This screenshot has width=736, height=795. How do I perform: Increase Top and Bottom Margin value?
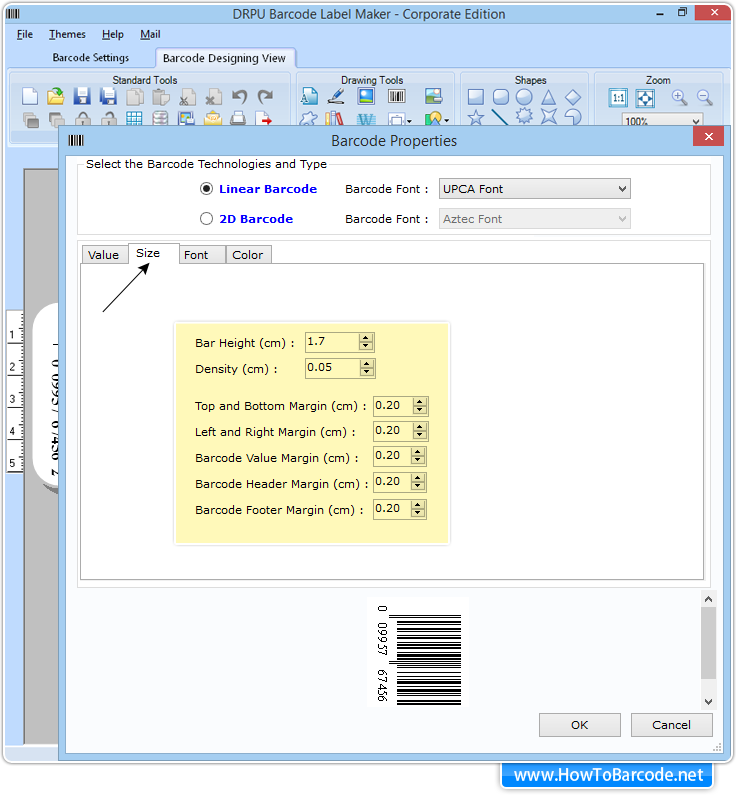point(419,402)
